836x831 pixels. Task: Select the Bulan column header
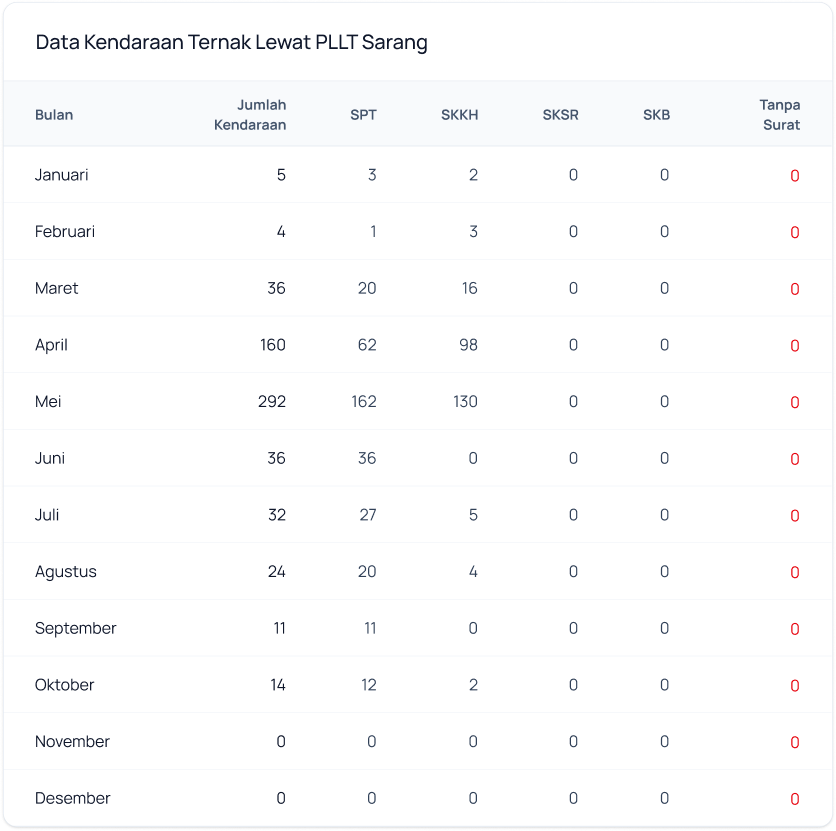(x=54, y=114)
